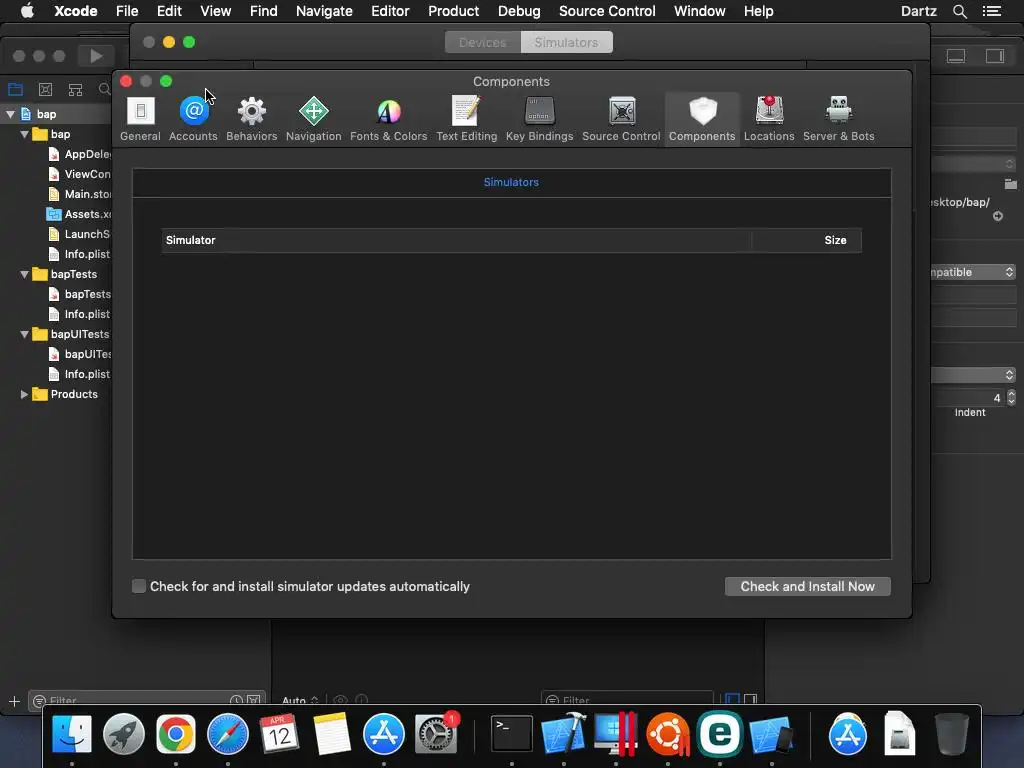Expand the Products folder

click(24, 394)
